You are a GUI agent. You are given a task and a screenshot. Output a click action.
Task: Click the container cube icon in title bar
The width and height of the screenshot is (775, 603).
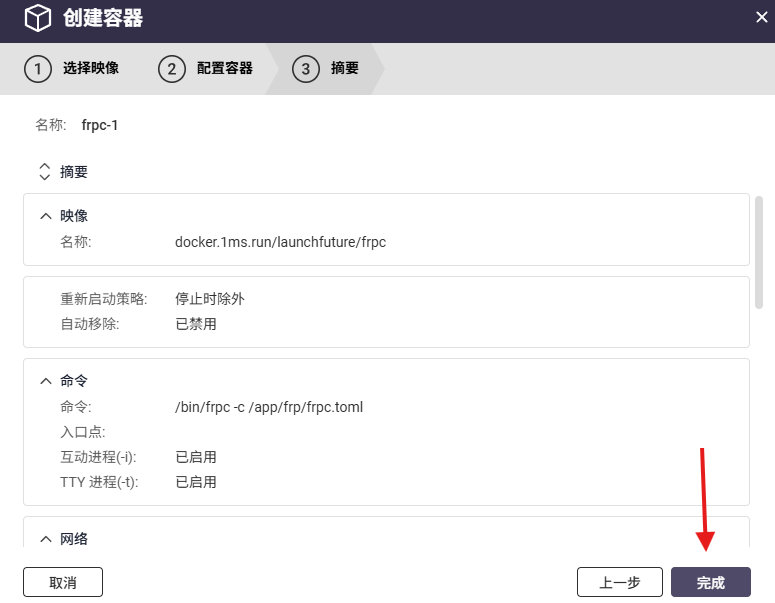click(38, 18)
